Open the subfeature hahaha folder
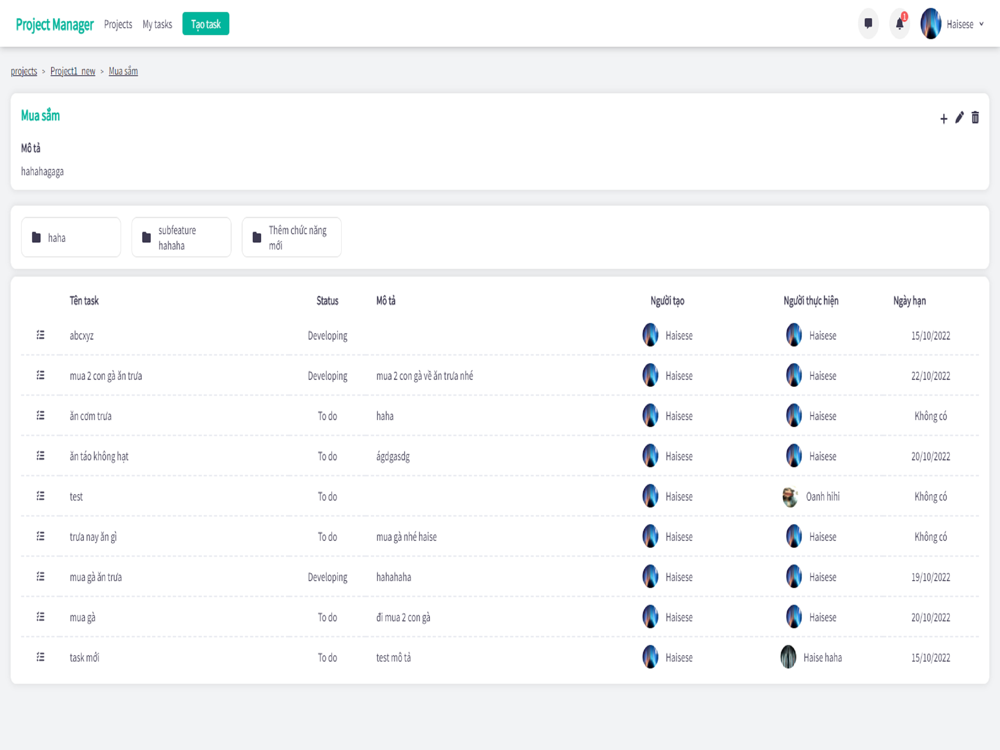Screen dimensions: 1000x750 point(181,237)
